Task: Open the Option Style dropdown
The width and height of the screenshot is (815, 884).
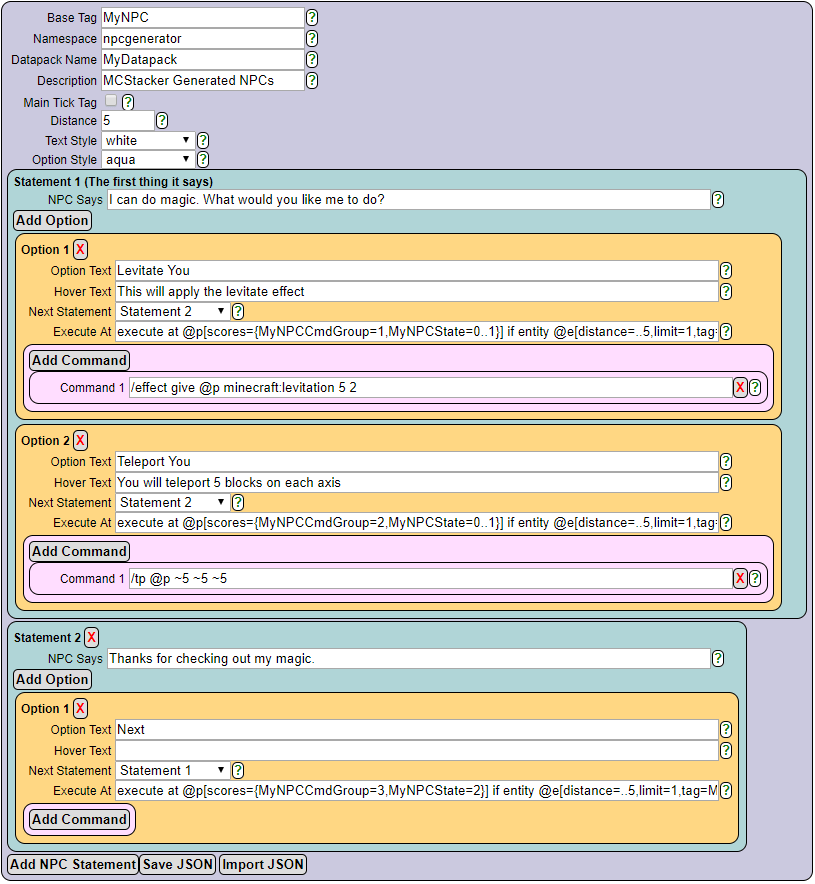Action: pos(148,159)
